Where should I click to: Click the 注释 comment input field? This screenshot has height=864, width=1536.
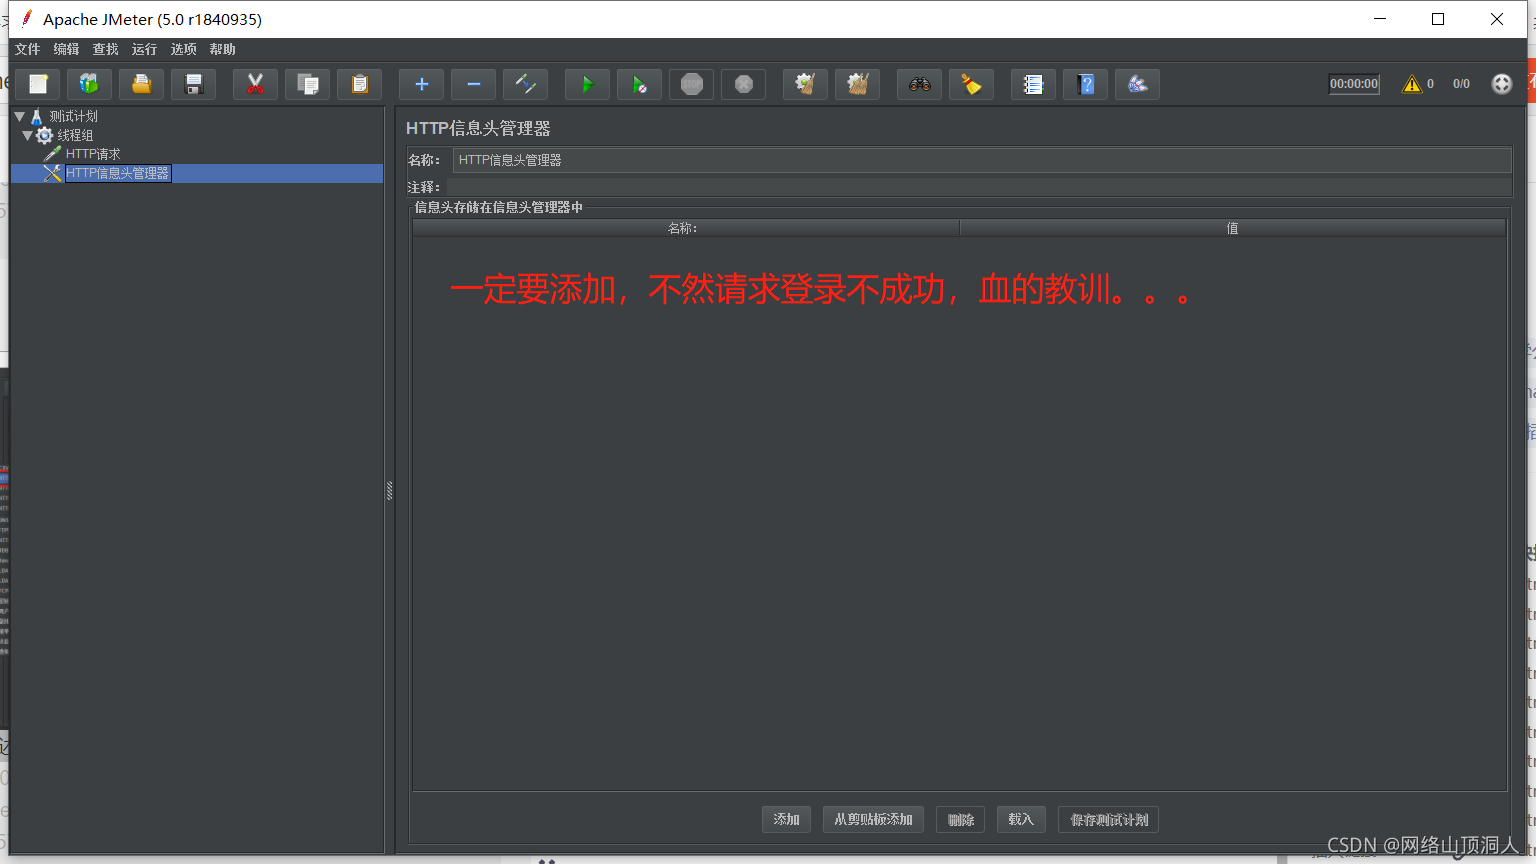tap(978, 187)
